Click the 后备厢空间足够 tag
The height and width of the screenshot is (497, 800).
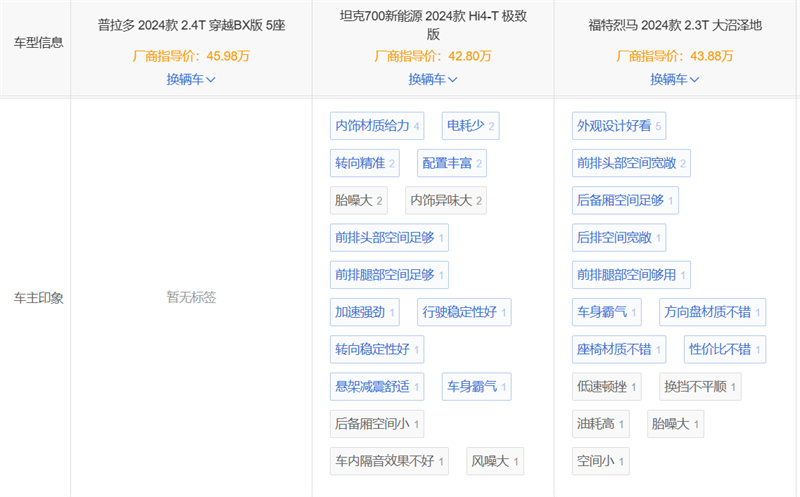click(625, 200)
